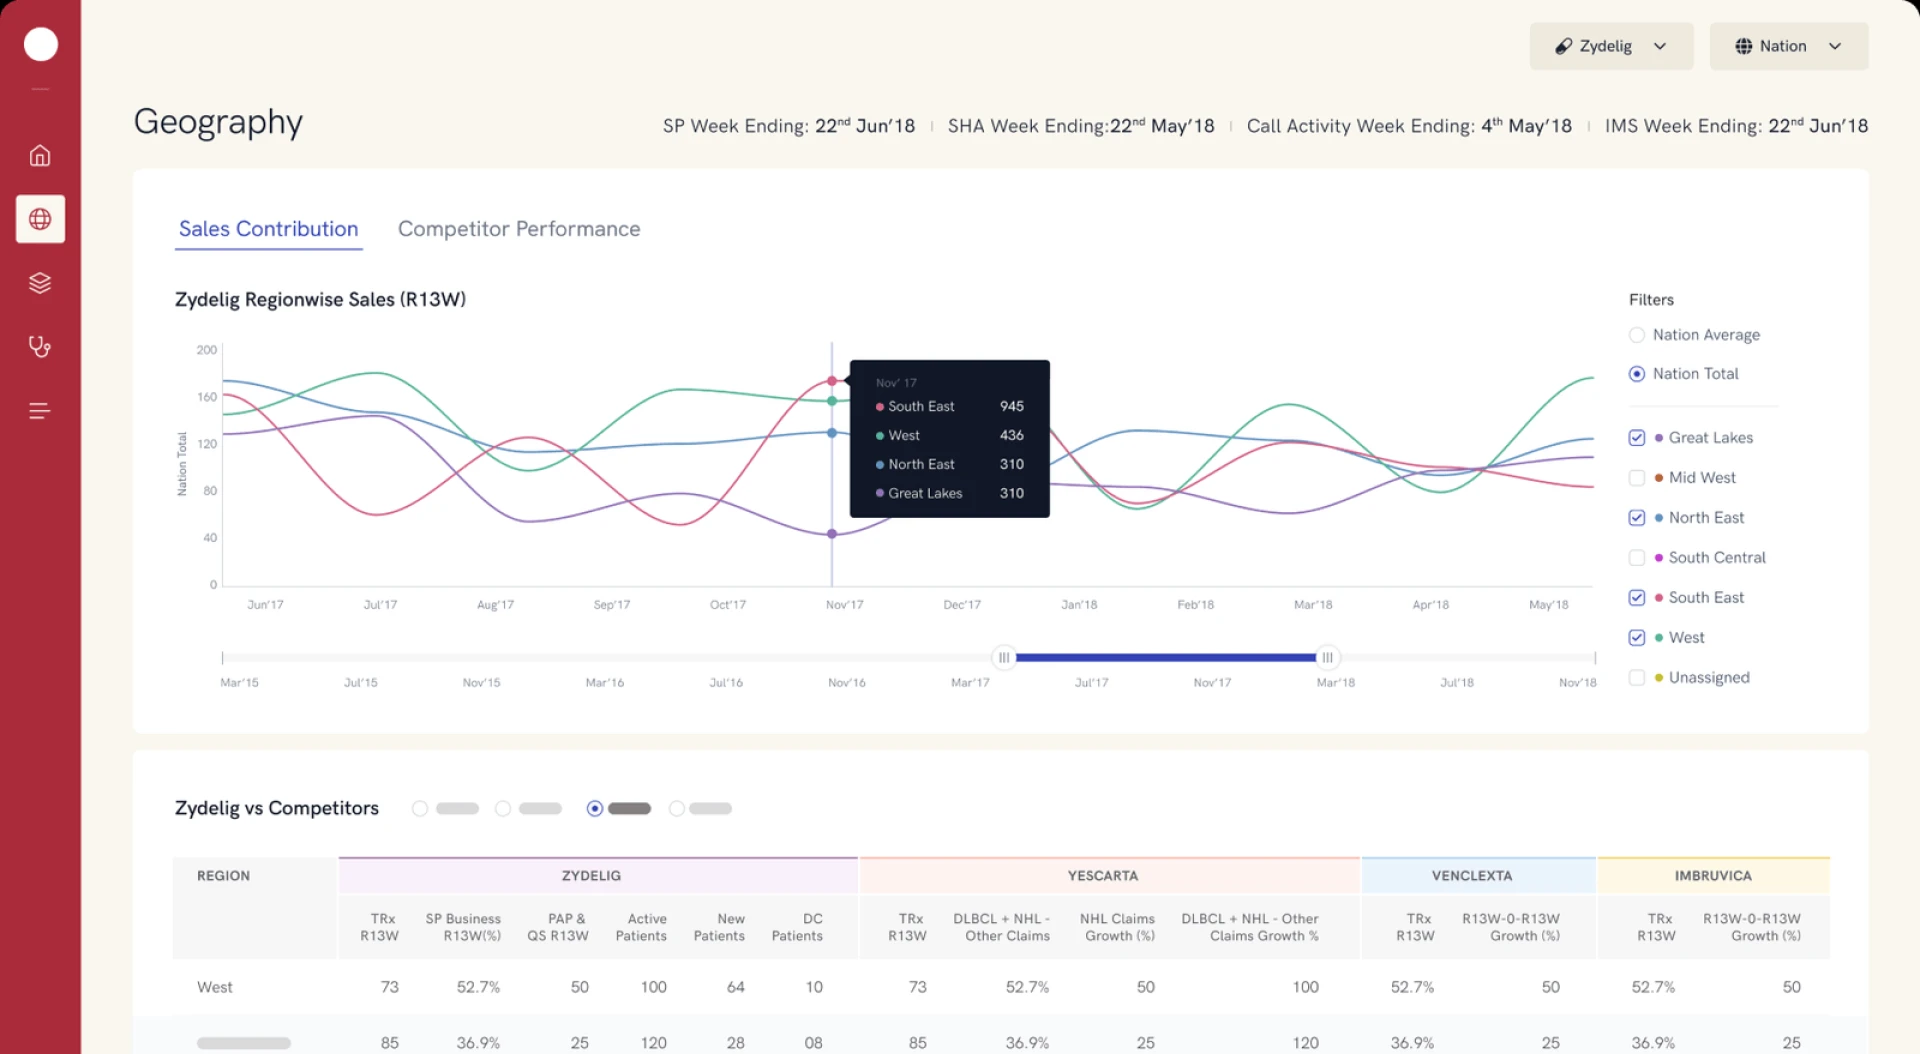The height and width of the screenshot is (1054, 1920).
Task: Select the third radio option beside Zydelig vs Competitors
Action: tap(594, 808)
